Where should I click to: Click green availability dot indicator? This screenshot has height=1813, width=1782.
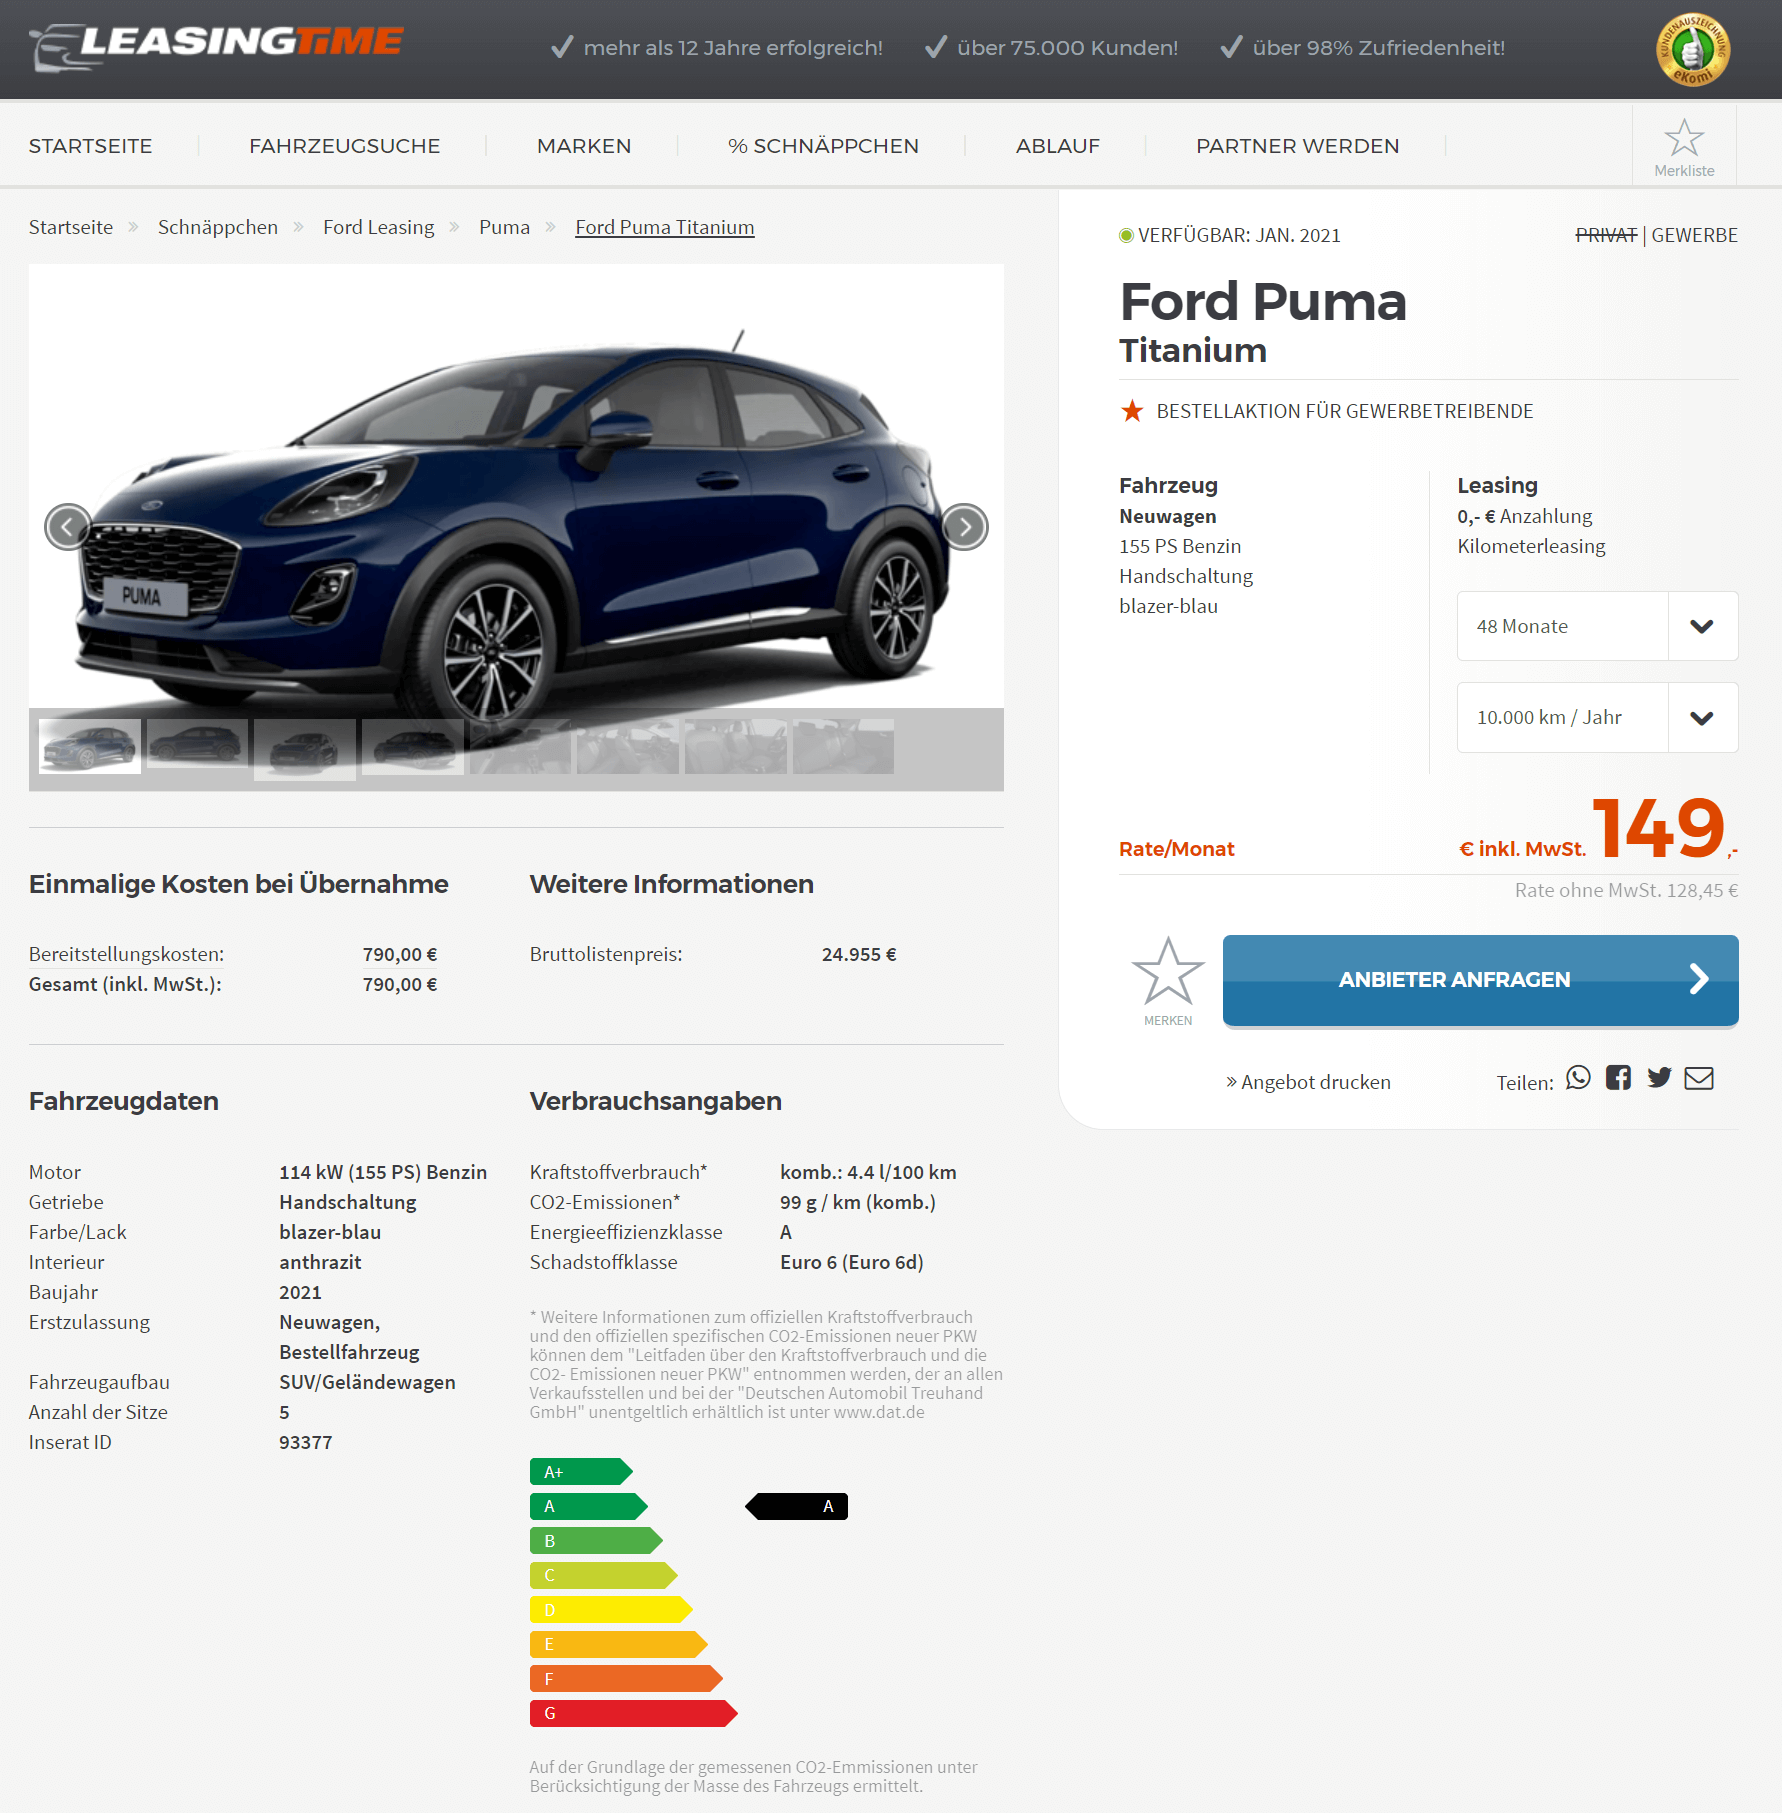[x=1126, y=235]
